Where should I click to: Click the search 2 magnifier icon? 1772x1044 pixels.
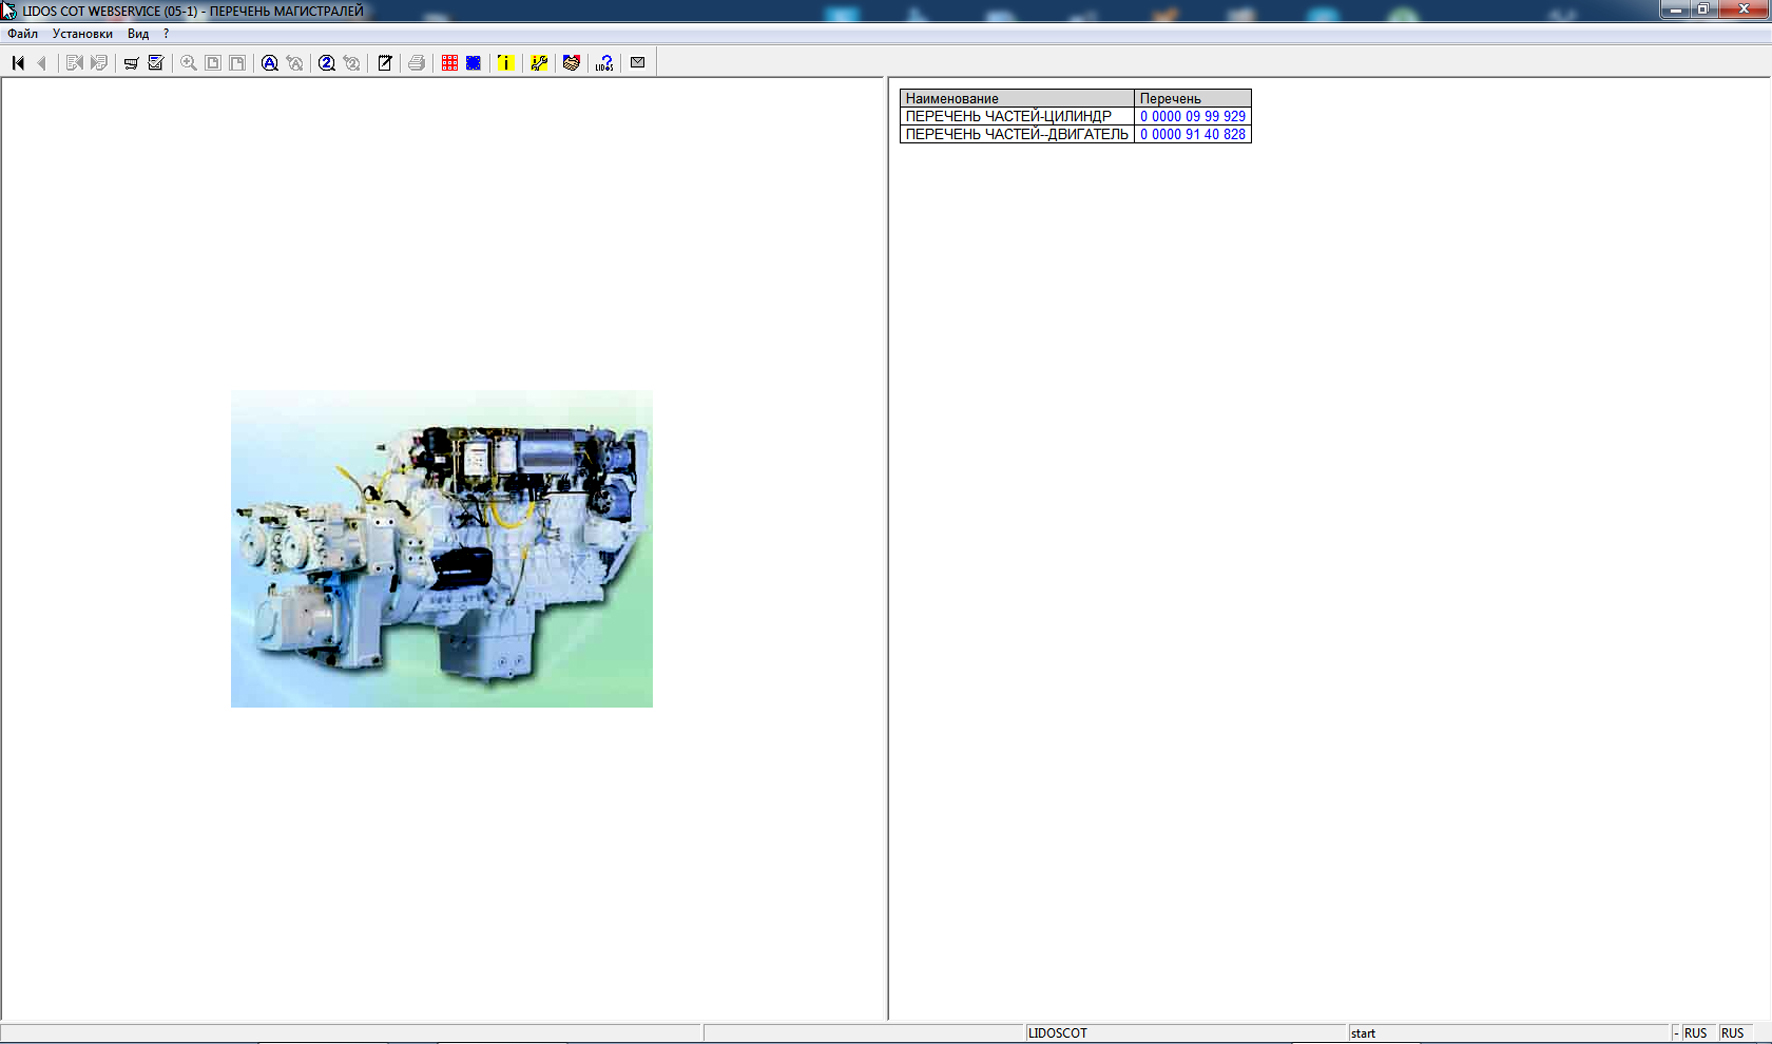point(326,63)
